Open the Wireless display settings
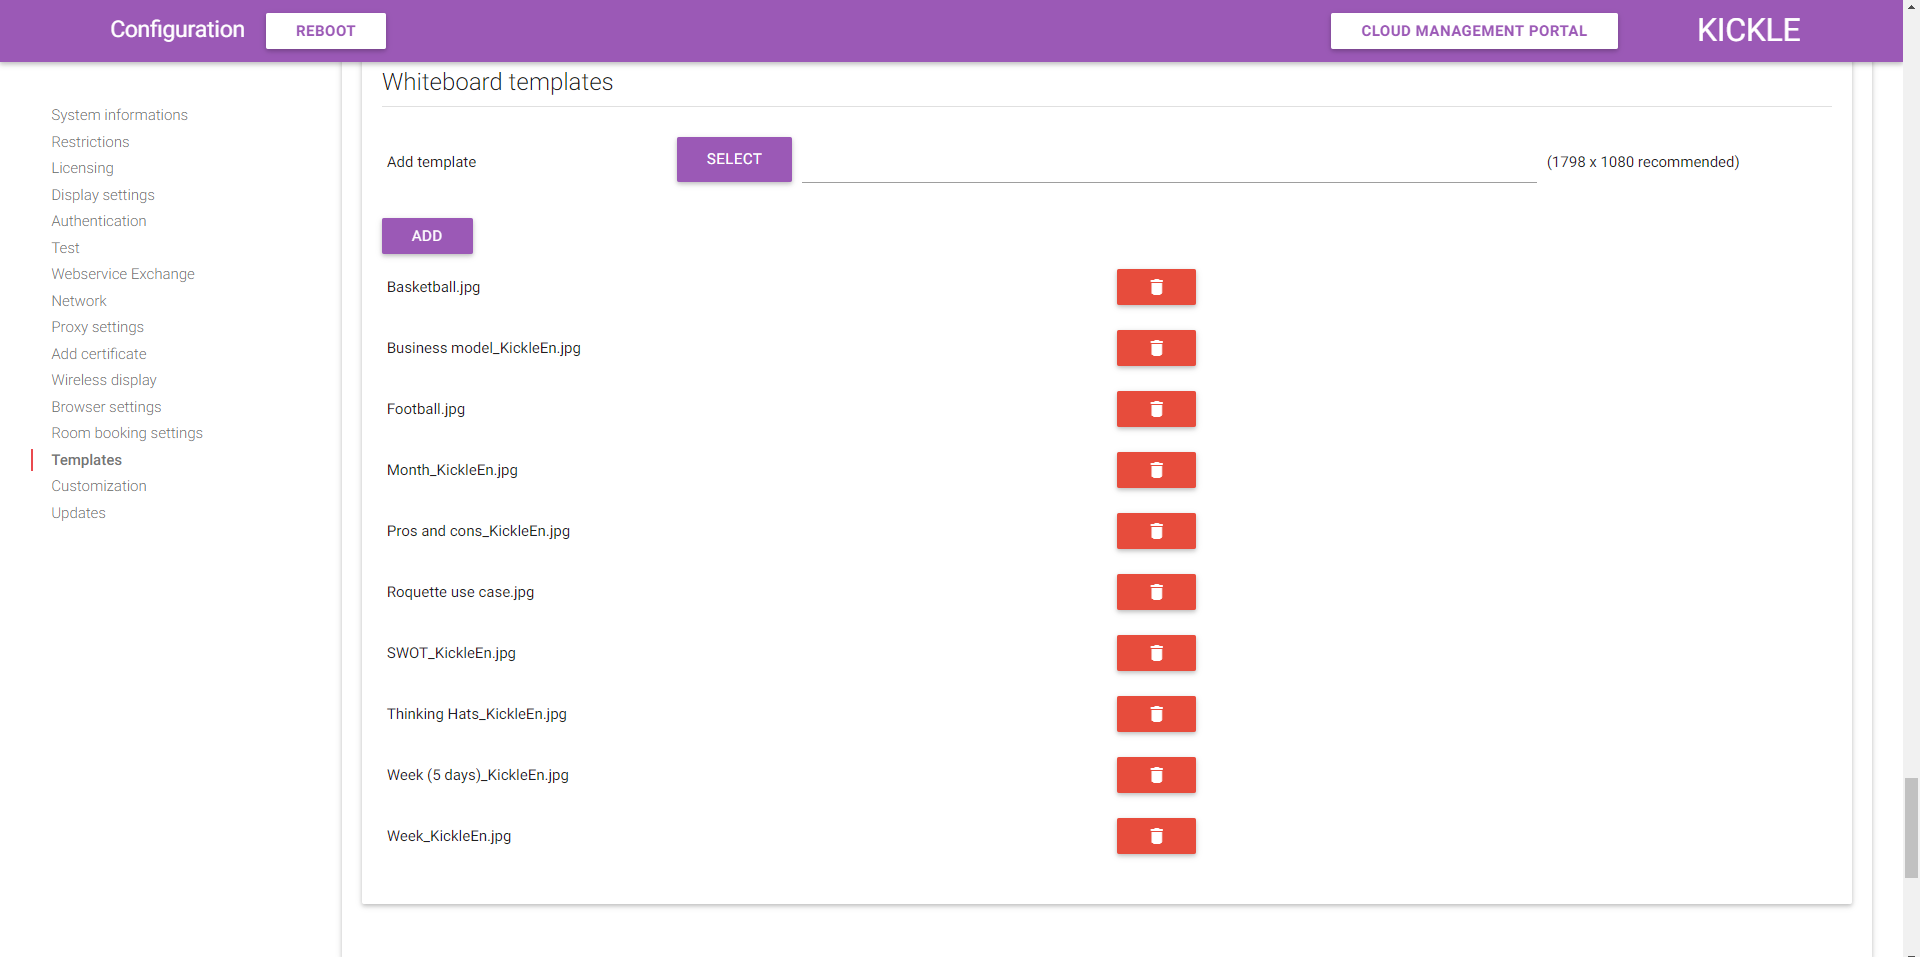Viewport: 1920px width, 957px height. 103,380
